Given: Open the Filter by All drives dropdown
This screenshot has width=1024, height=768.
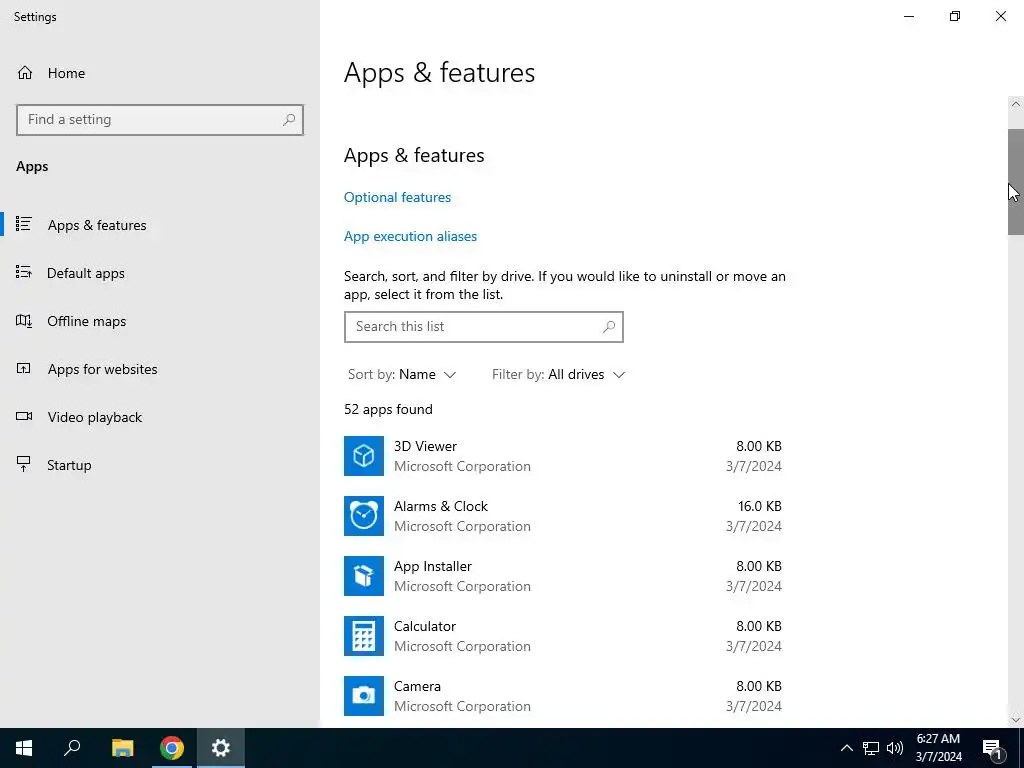Looking at the screenshot, I should tap(558, 374).
